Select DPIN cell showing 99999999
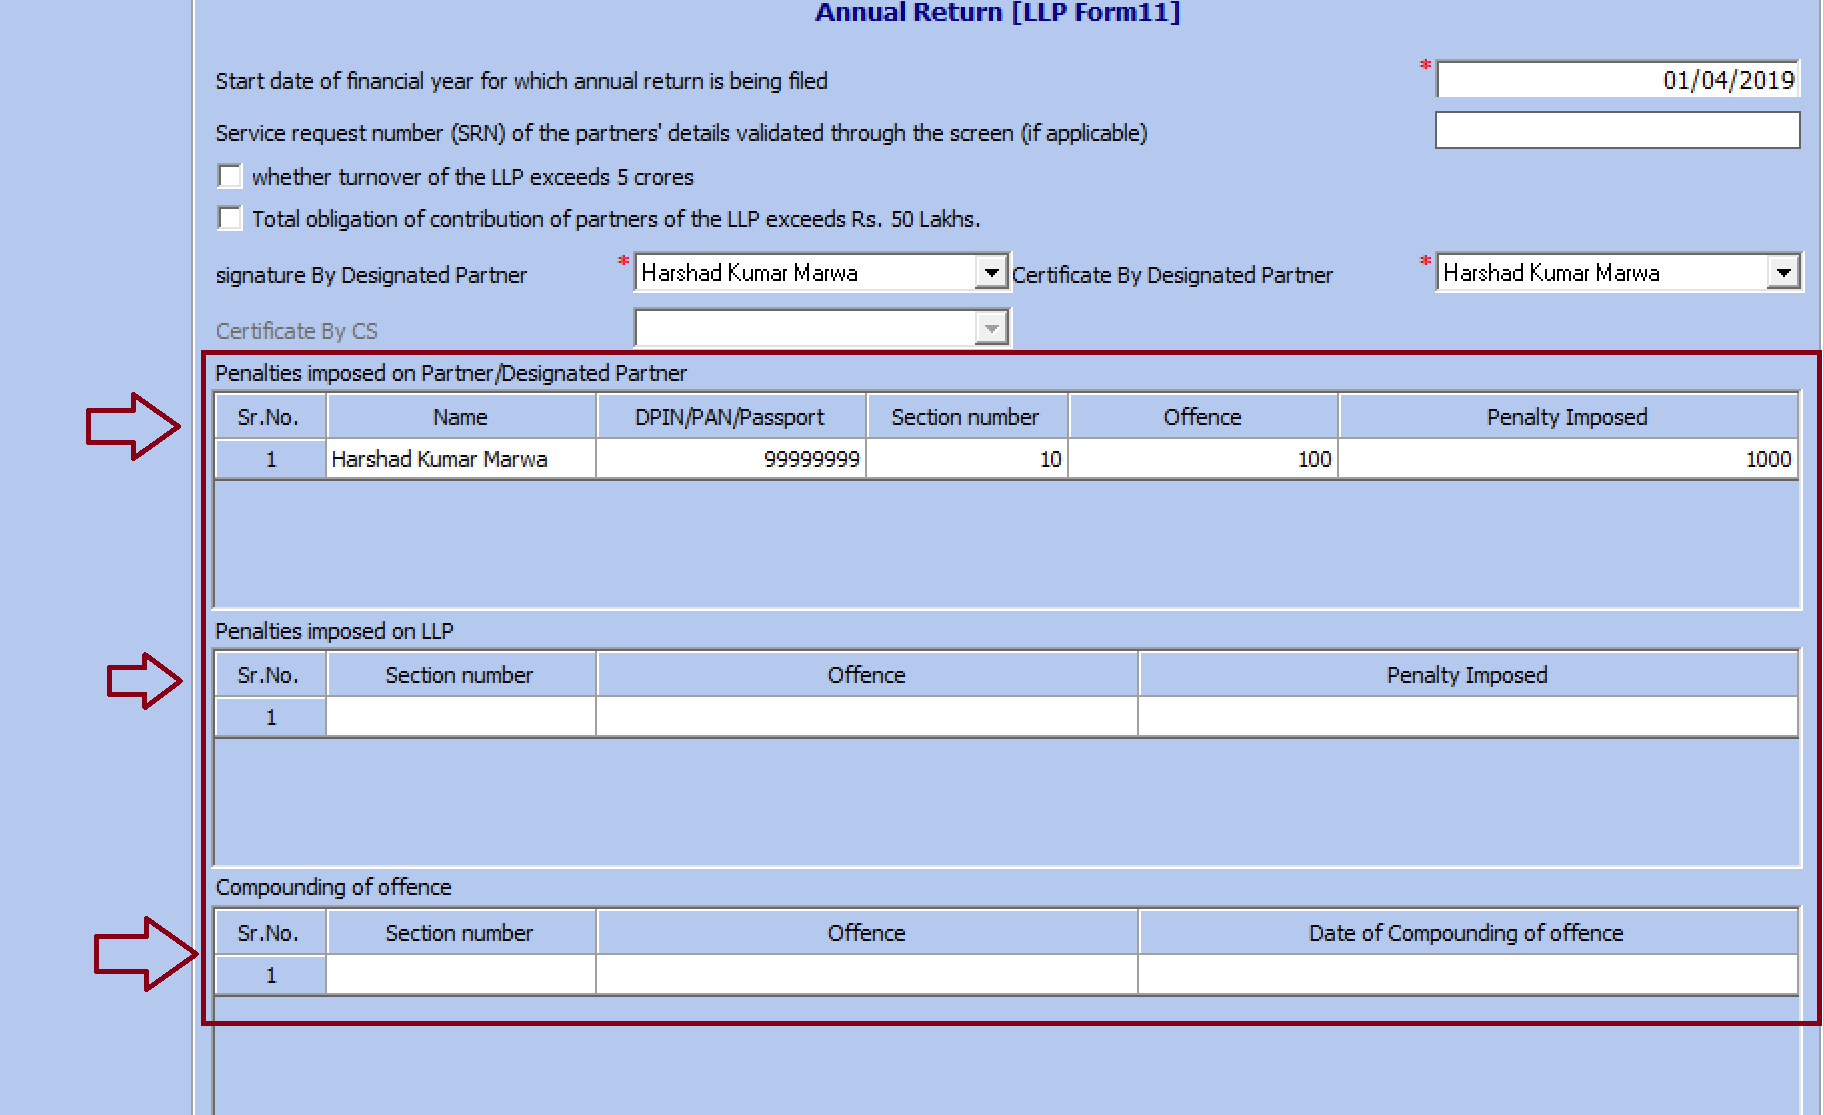This screenshot has width=1824, height=1115. pyautogui.click(x=731, y=459)
